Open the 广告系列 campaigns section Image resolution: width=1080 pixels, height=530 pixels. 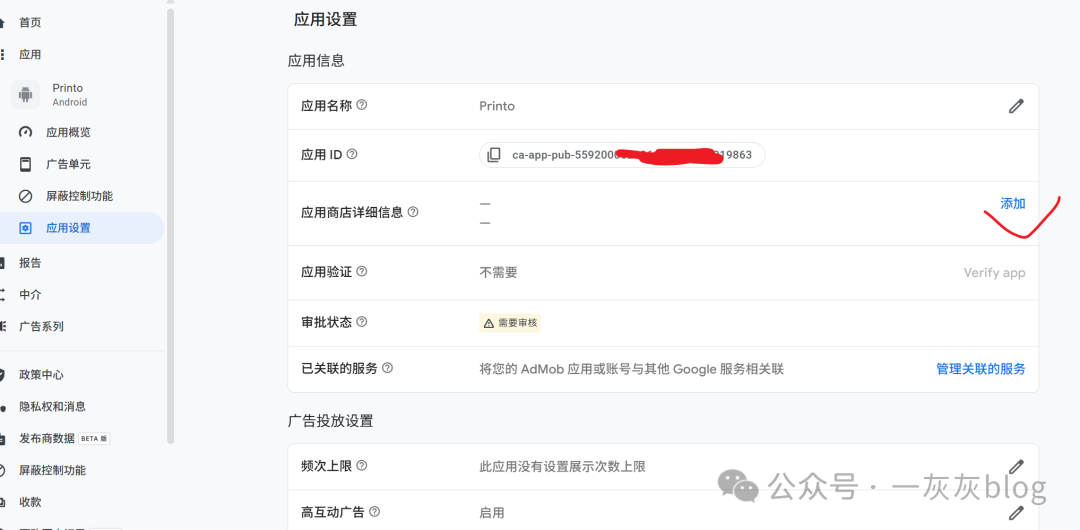41,326
